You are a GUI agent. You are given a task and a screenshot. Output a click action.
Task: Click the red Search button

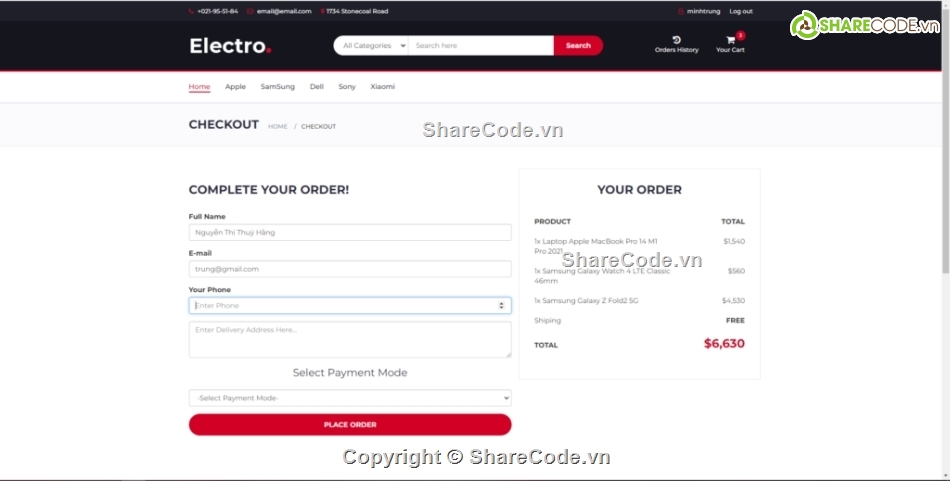[578, 45]
